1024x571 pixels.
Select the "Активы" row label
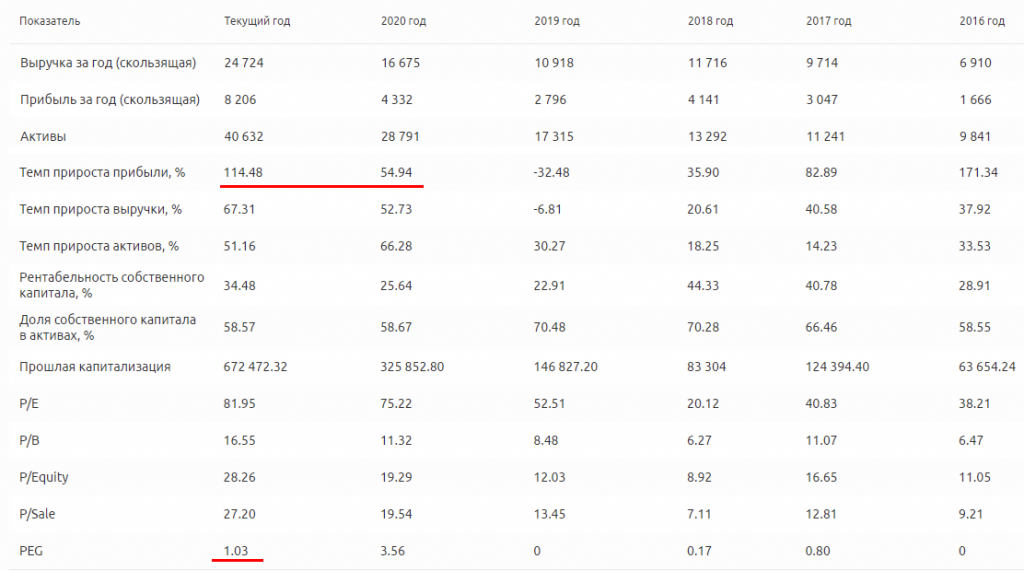click(41, 136)
